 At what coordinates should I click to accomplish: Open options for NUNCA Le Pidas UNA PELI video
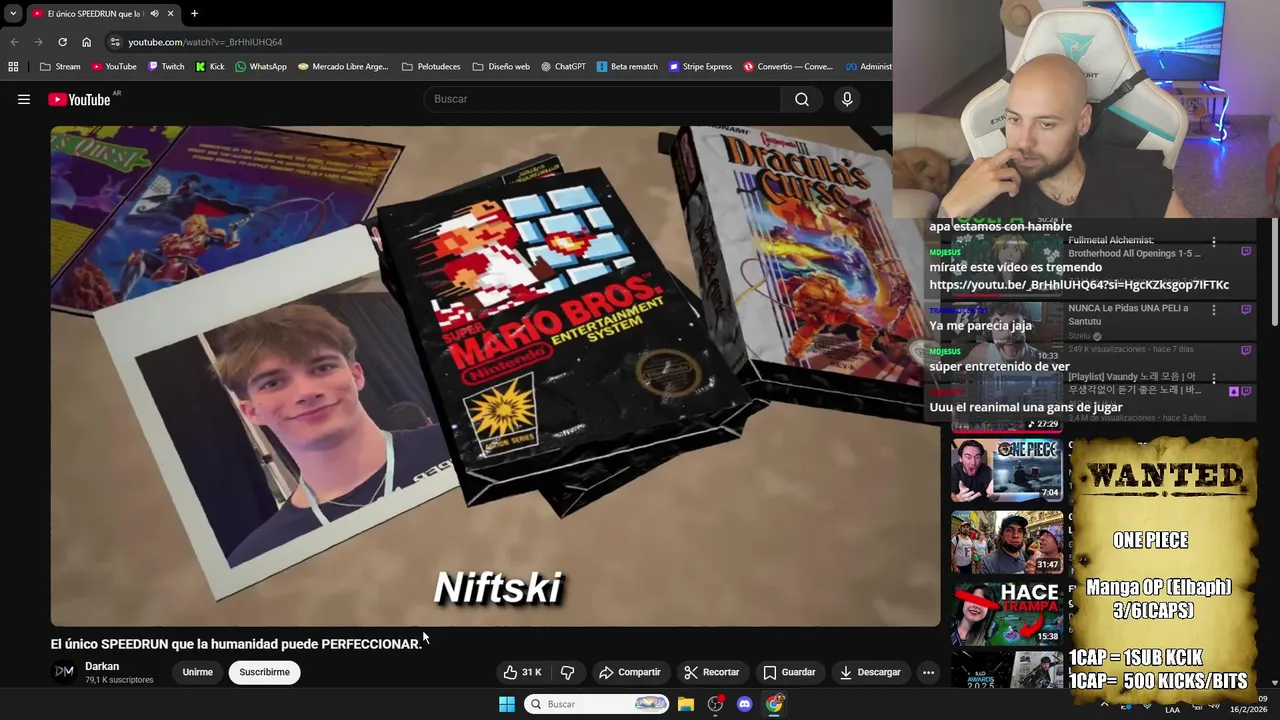click(1213, 310)
